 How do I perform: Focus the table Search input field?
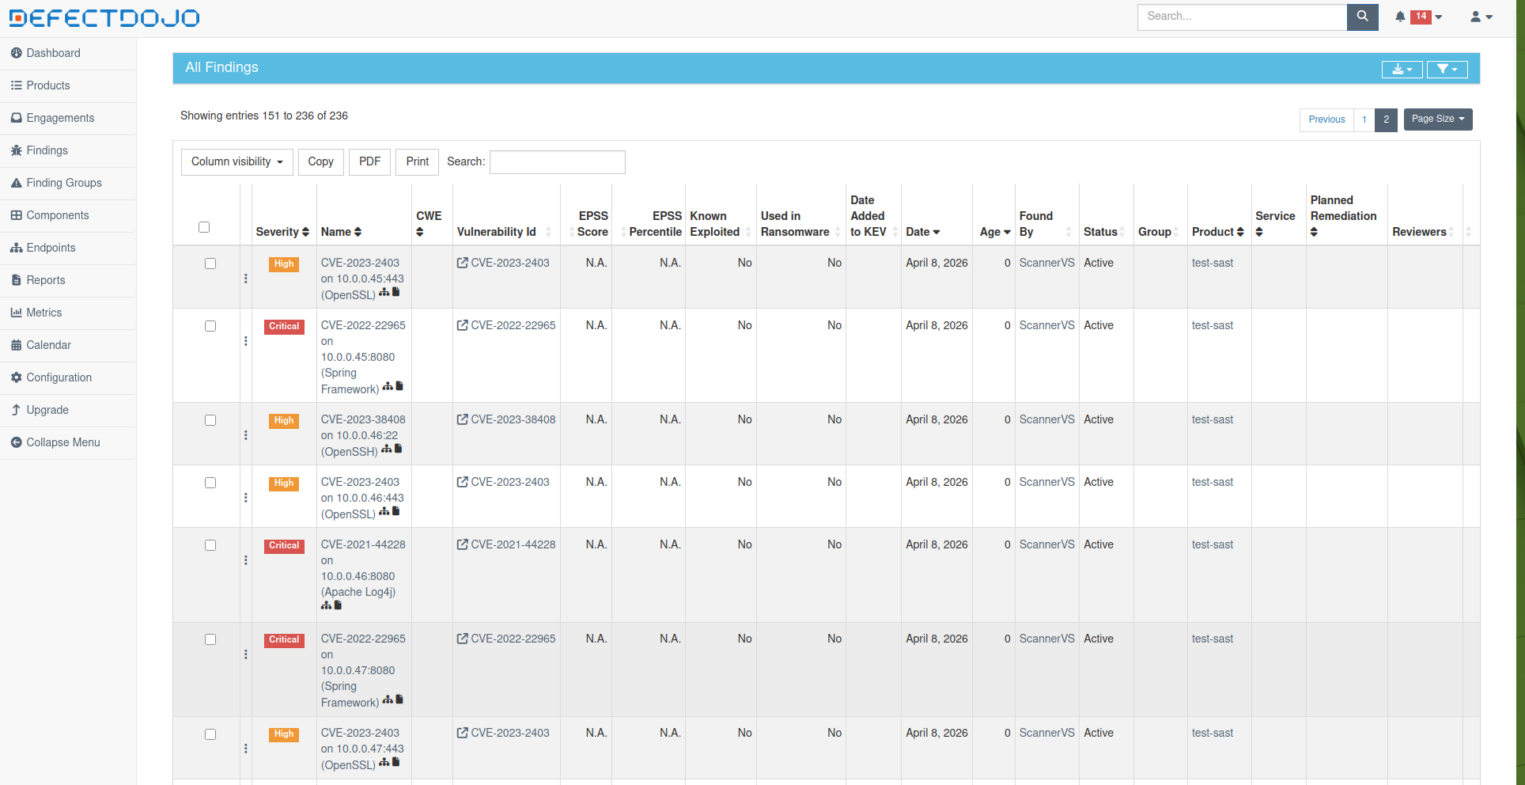pyautogui.click(x=557, y=162)
